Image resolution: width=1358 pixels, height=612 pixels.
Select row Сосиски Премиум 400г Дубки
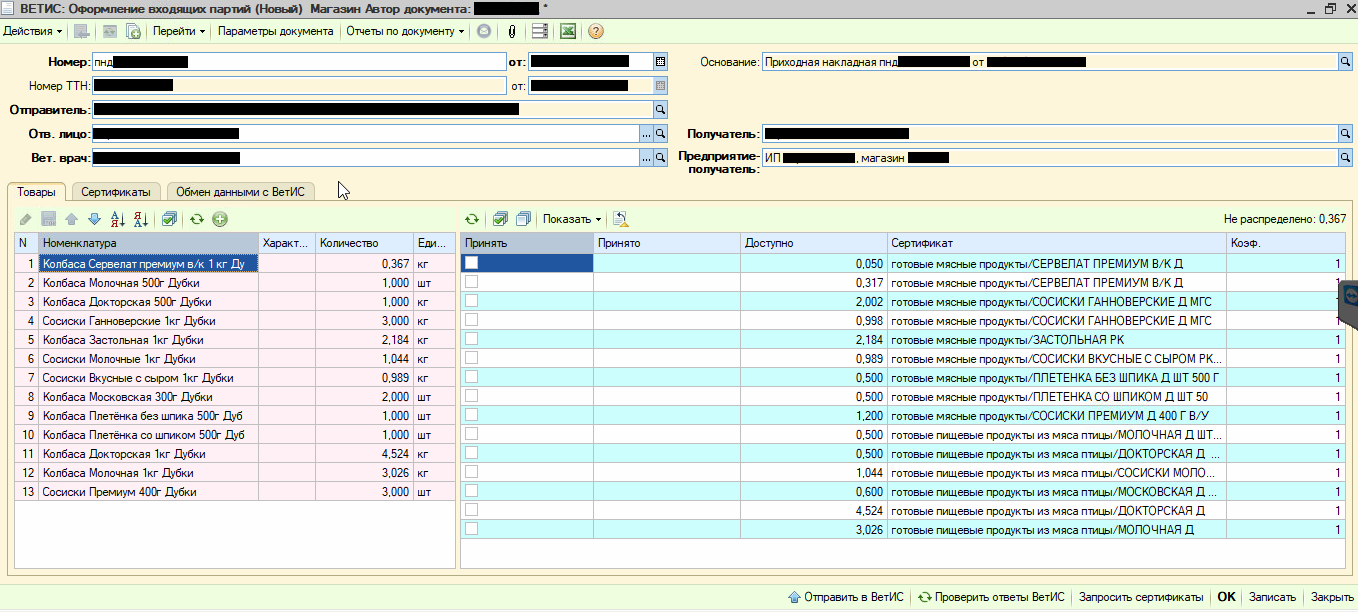pos(234,491)
